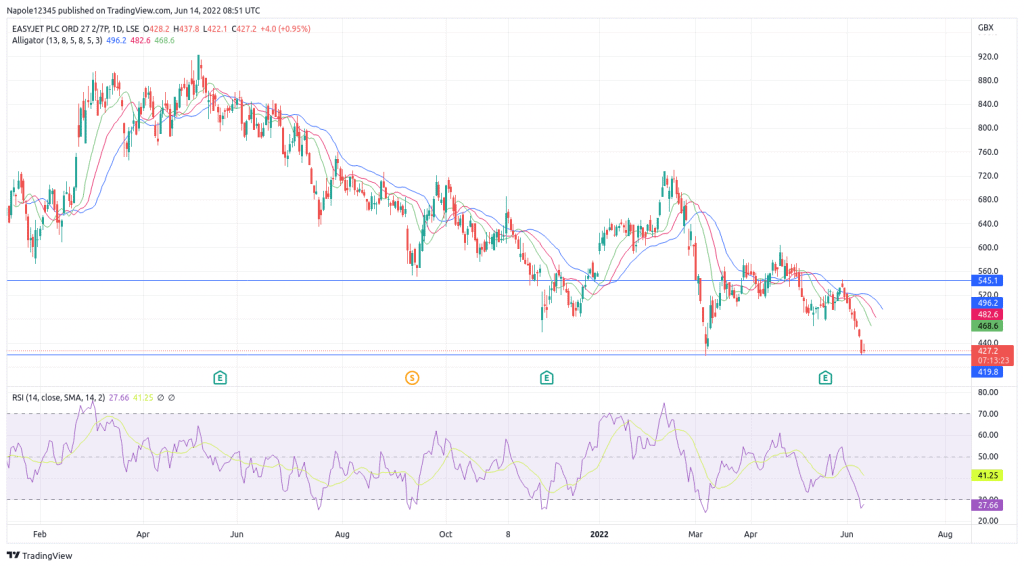Click the 50.00 RSI axis label
The image size is (1024, 567).
[x=987, y=457]
